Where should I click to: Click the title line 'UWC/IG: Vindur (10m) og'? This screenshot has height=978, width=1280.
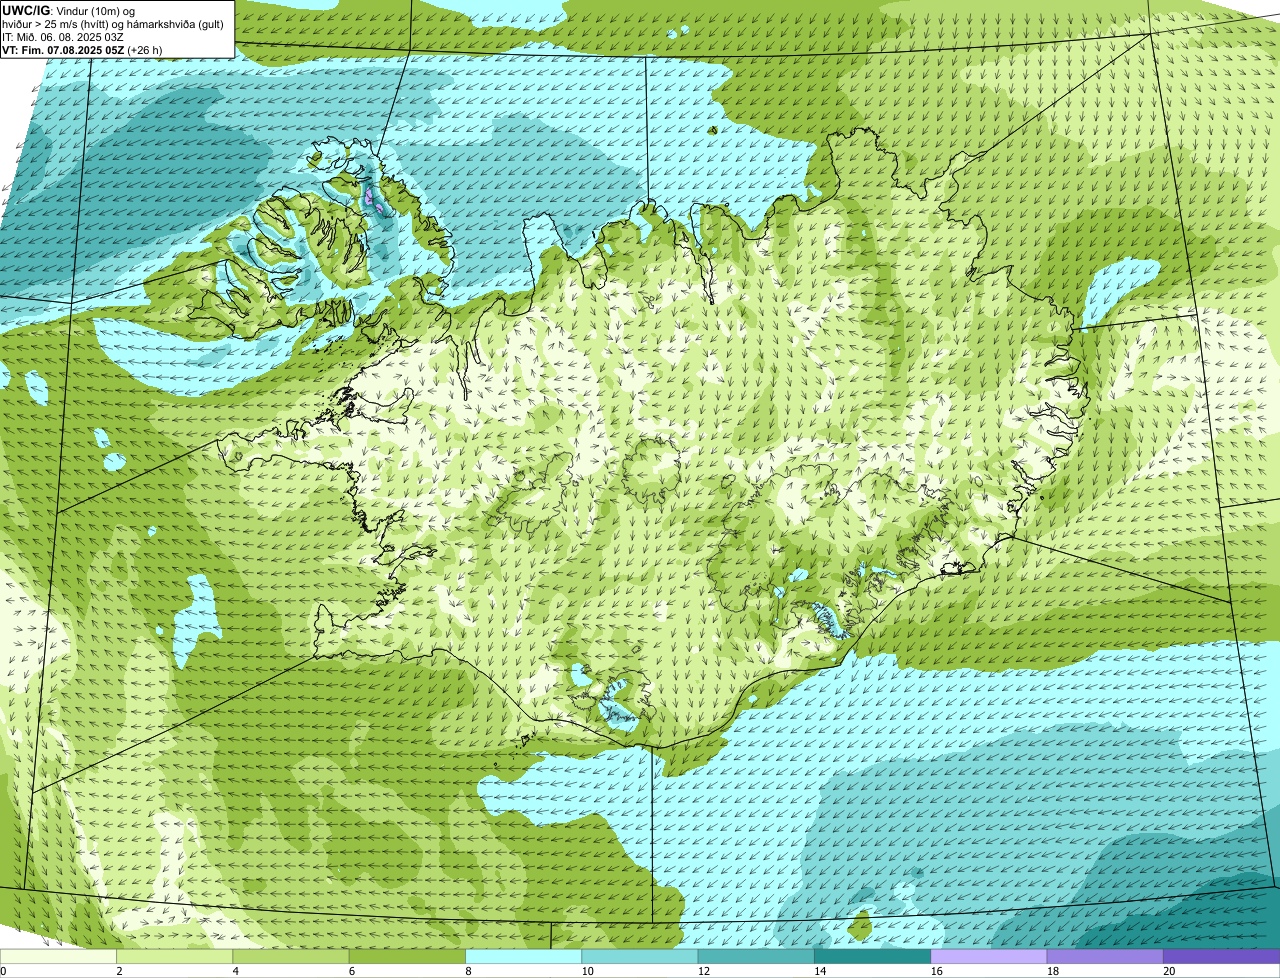[x=68, y=10]
